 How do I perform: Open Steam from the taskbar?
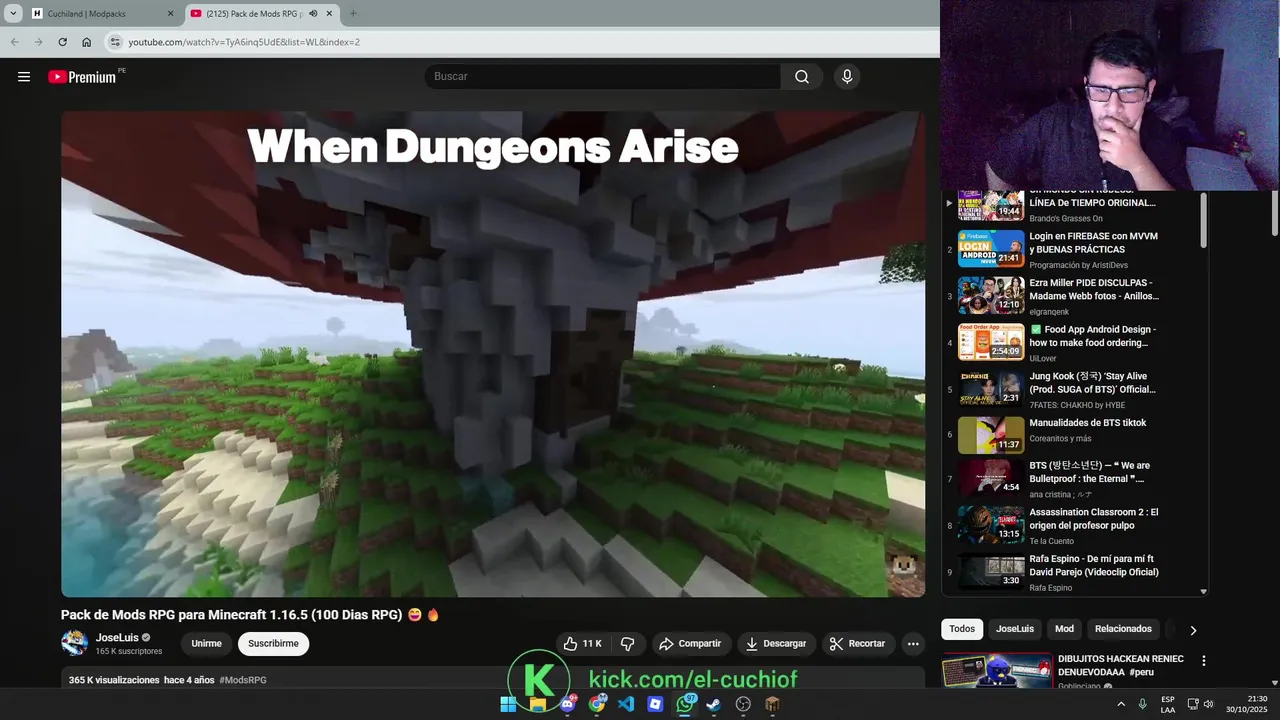[x=713, y=704]
